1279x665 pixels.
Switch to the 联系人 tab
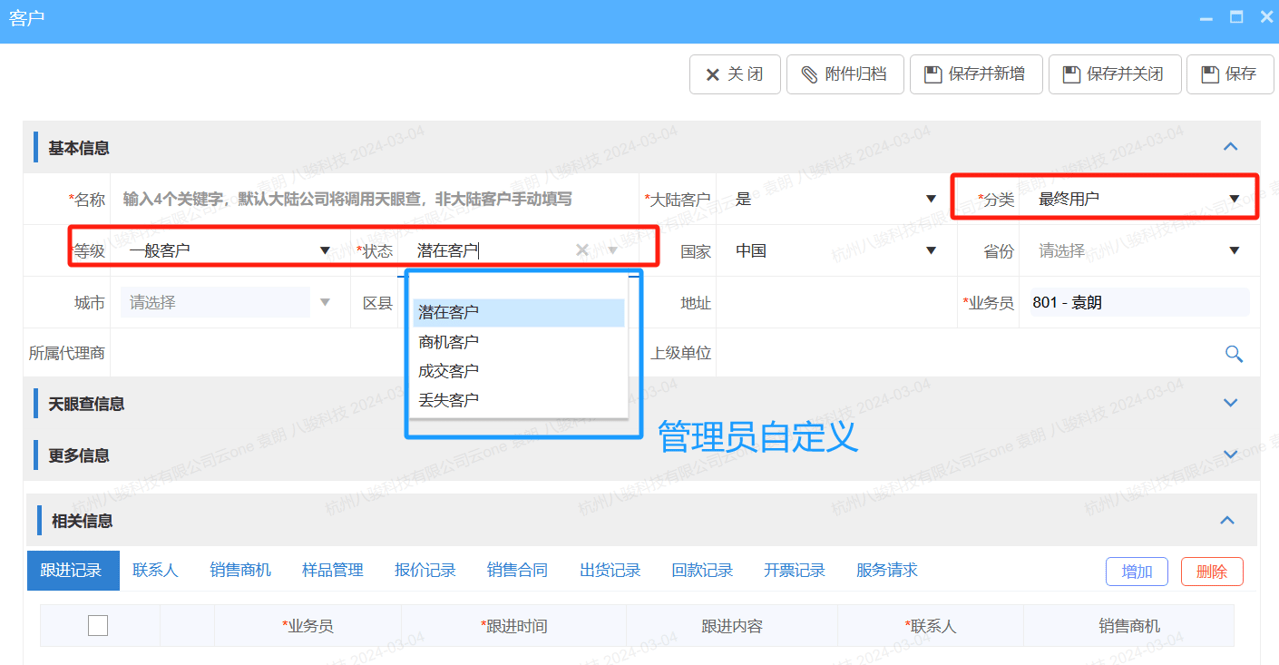155,570
